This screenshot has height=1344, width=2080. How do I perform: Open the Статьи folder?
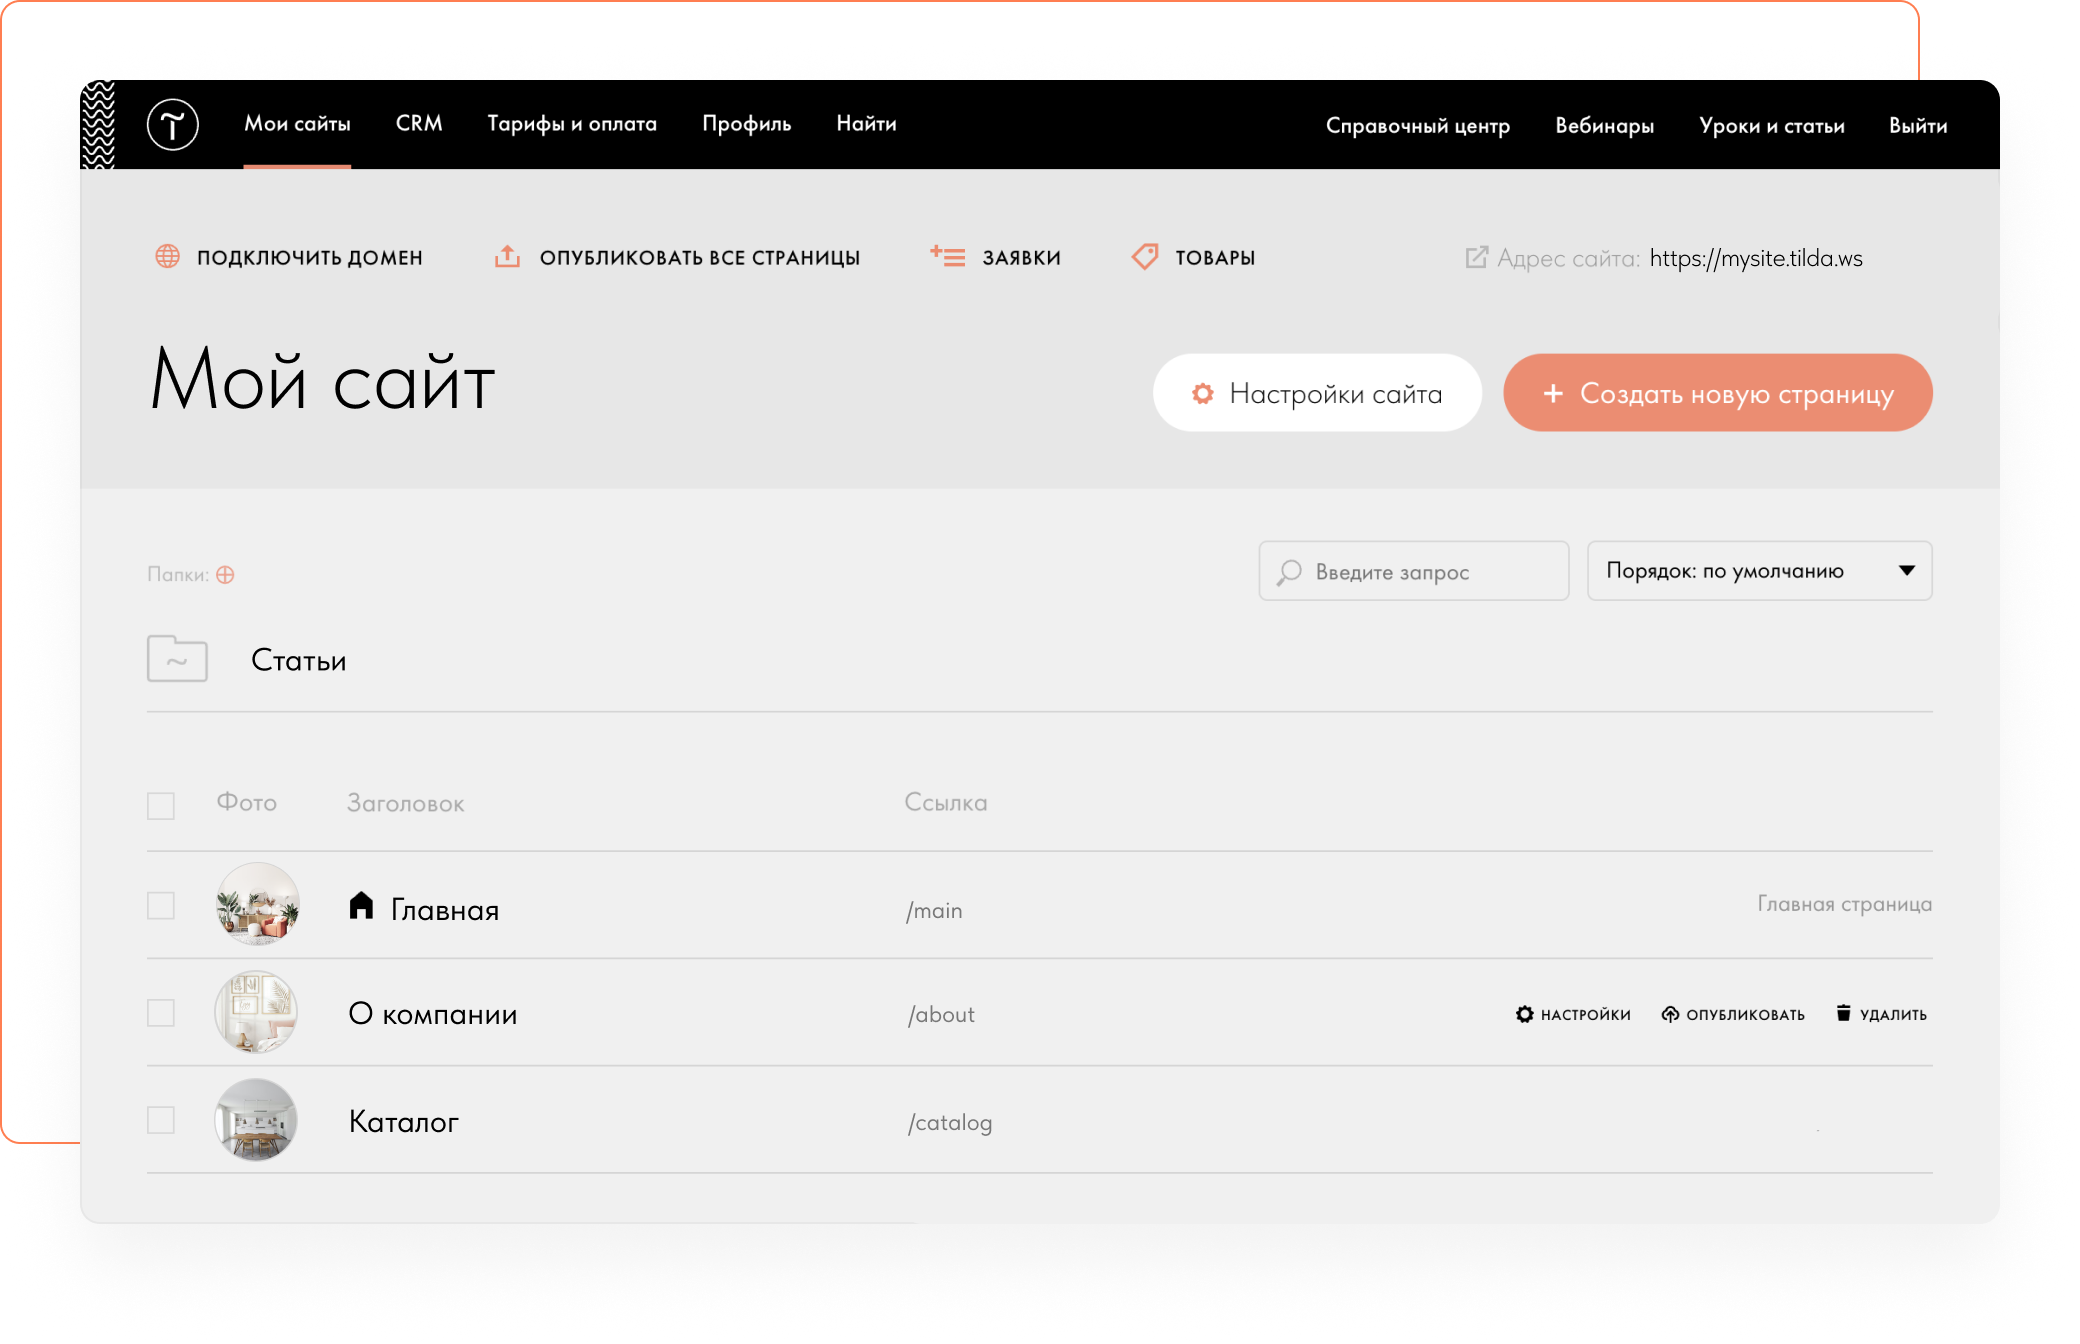coord(298,660)
